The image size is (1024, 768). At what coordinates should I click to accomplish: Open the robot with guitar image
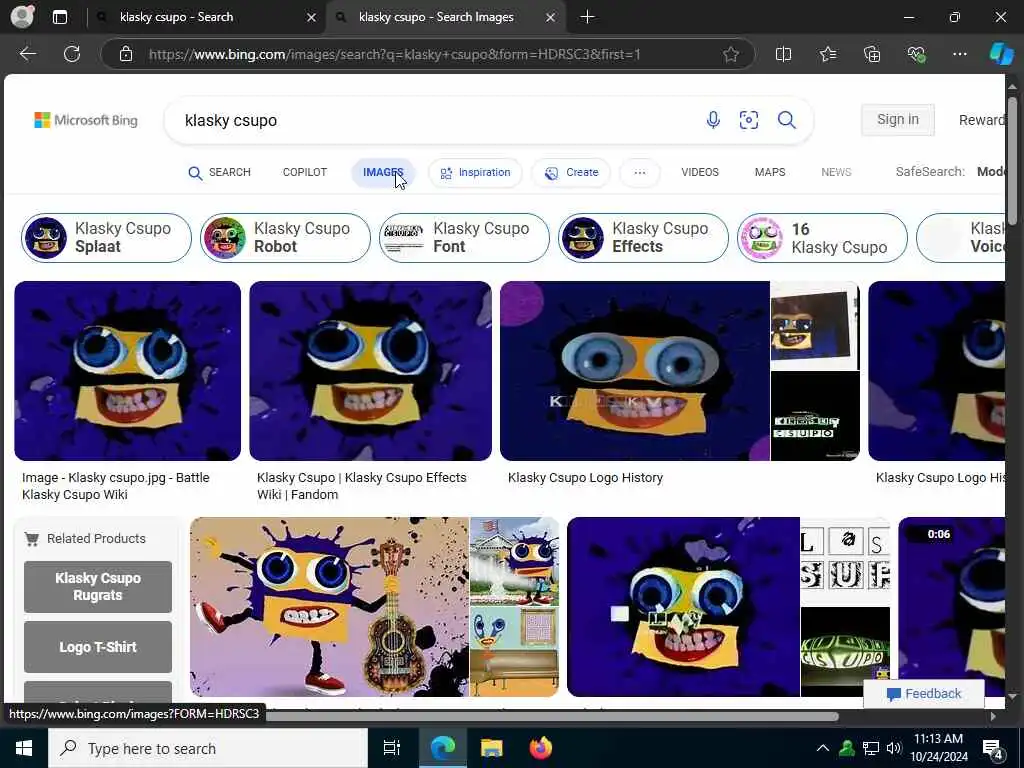pyautogui.click(x=329, y=607)
